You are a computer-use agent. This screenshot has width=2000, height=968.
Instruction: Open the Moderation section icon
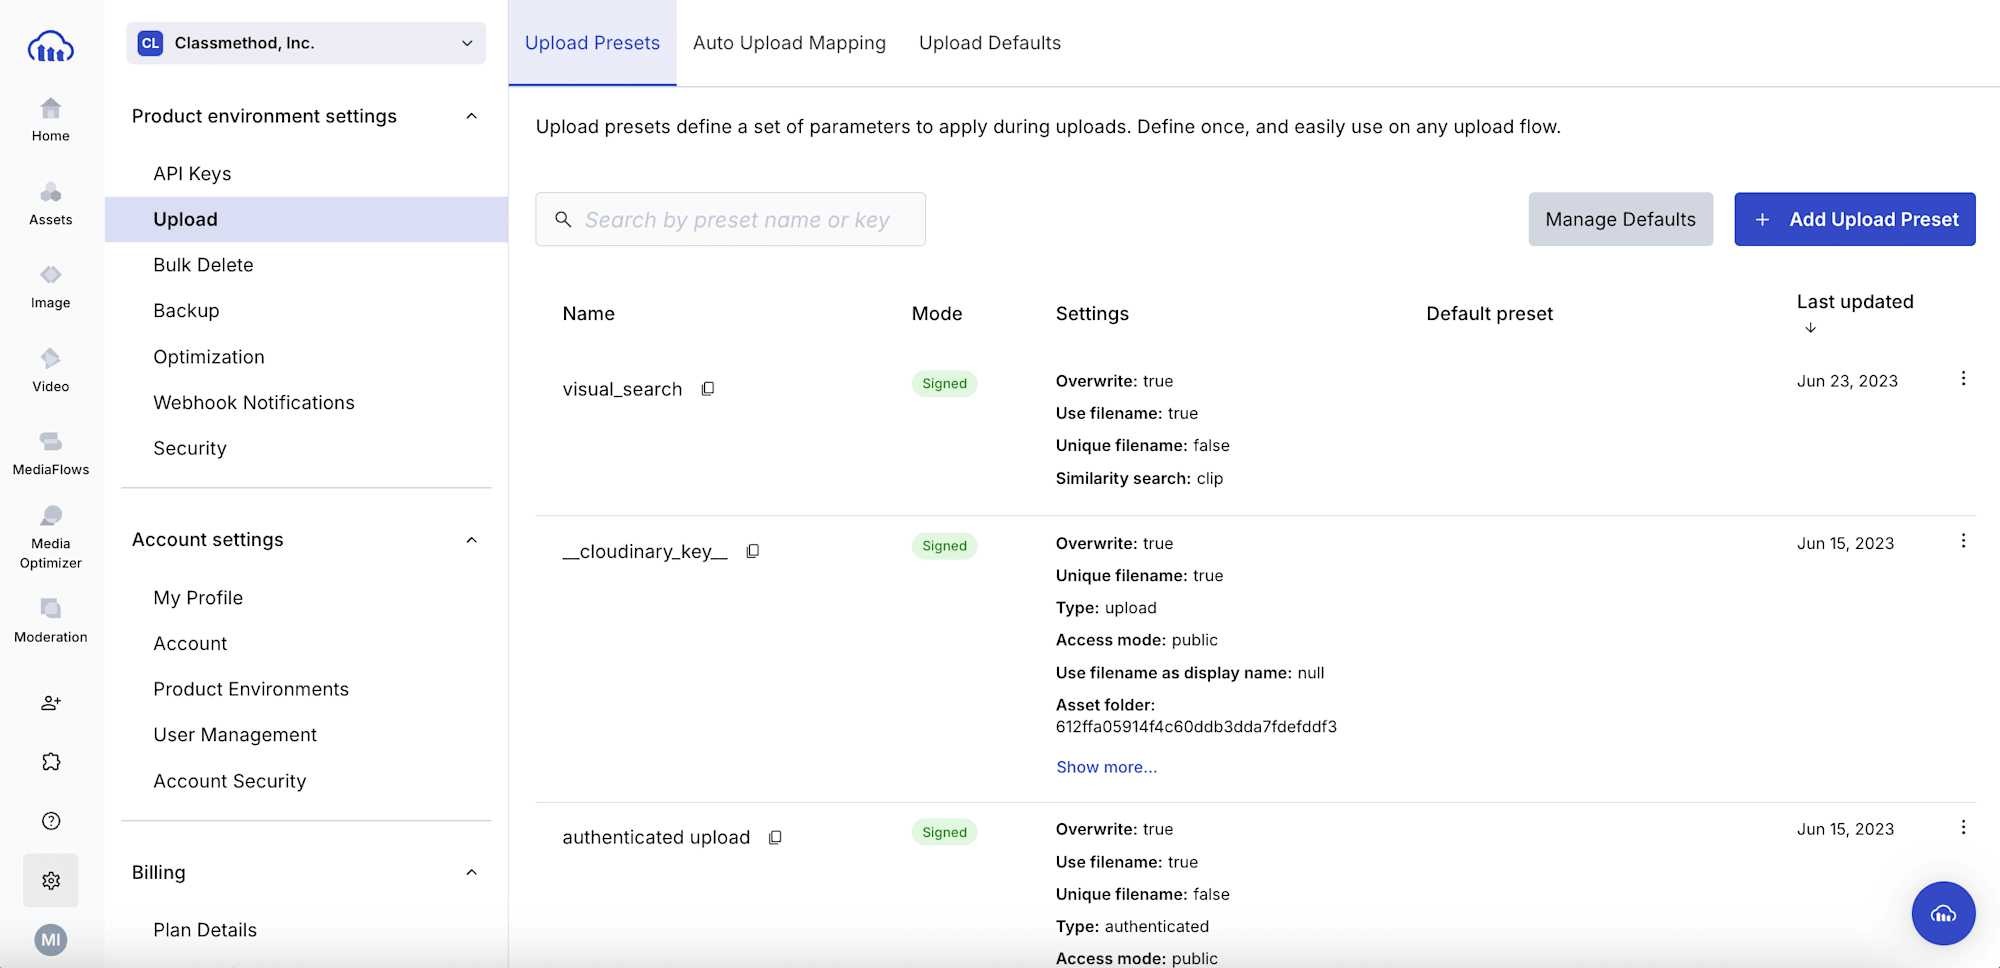tap(50, 608)
